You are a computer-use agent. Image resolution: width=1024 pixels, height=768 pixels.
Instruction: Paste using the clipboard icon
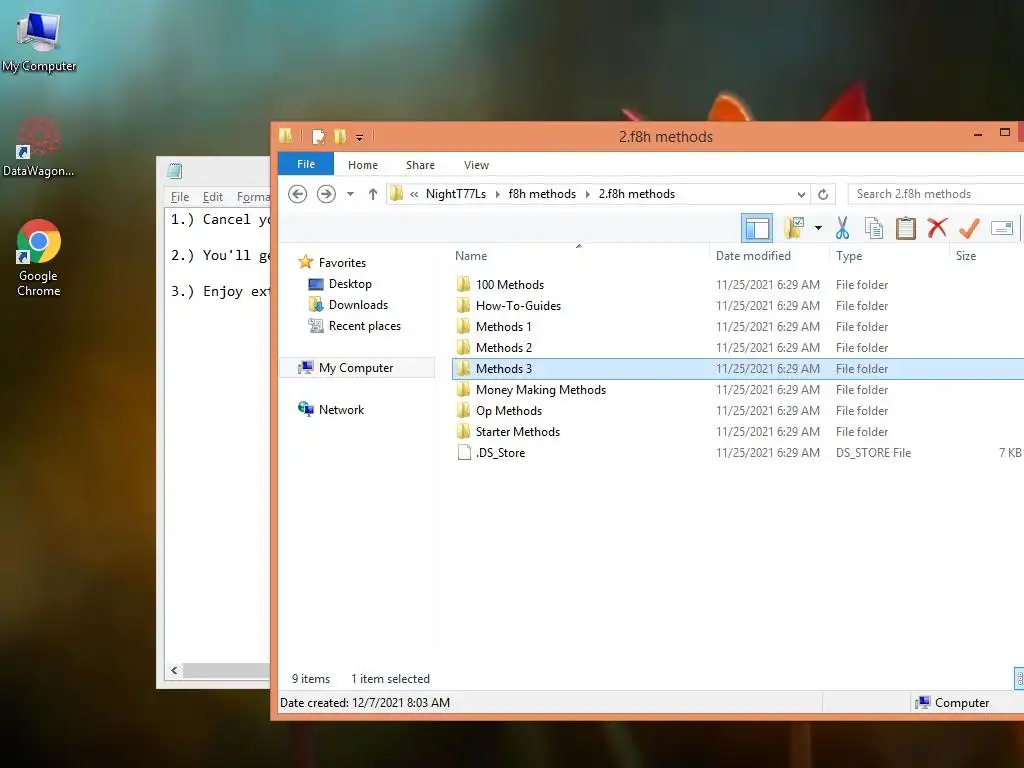click(x=905, y=228)
